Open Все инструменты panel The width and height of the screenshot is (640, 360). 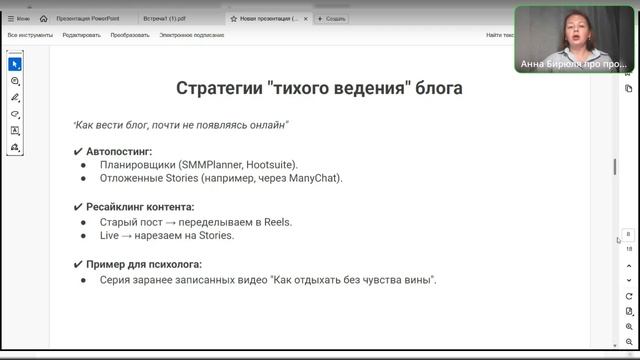30,35
